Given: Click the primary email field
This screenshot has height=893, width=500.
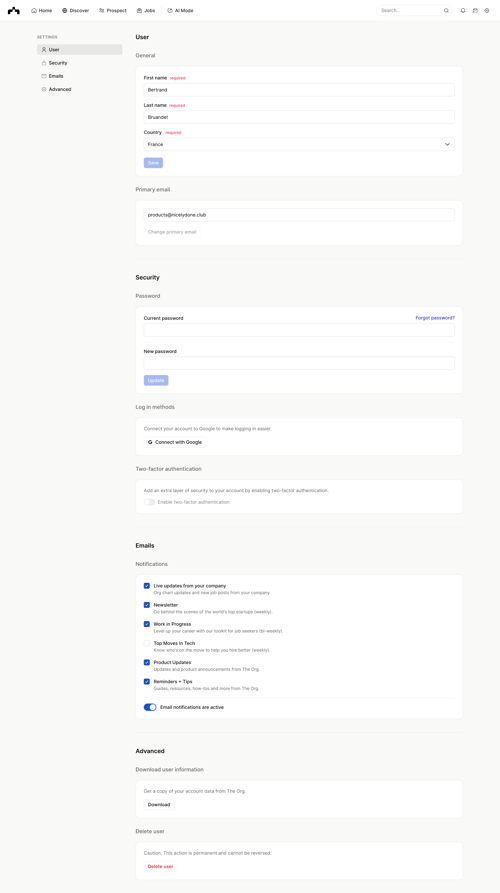Looking at the screenshot, I should tap(299, 215).
